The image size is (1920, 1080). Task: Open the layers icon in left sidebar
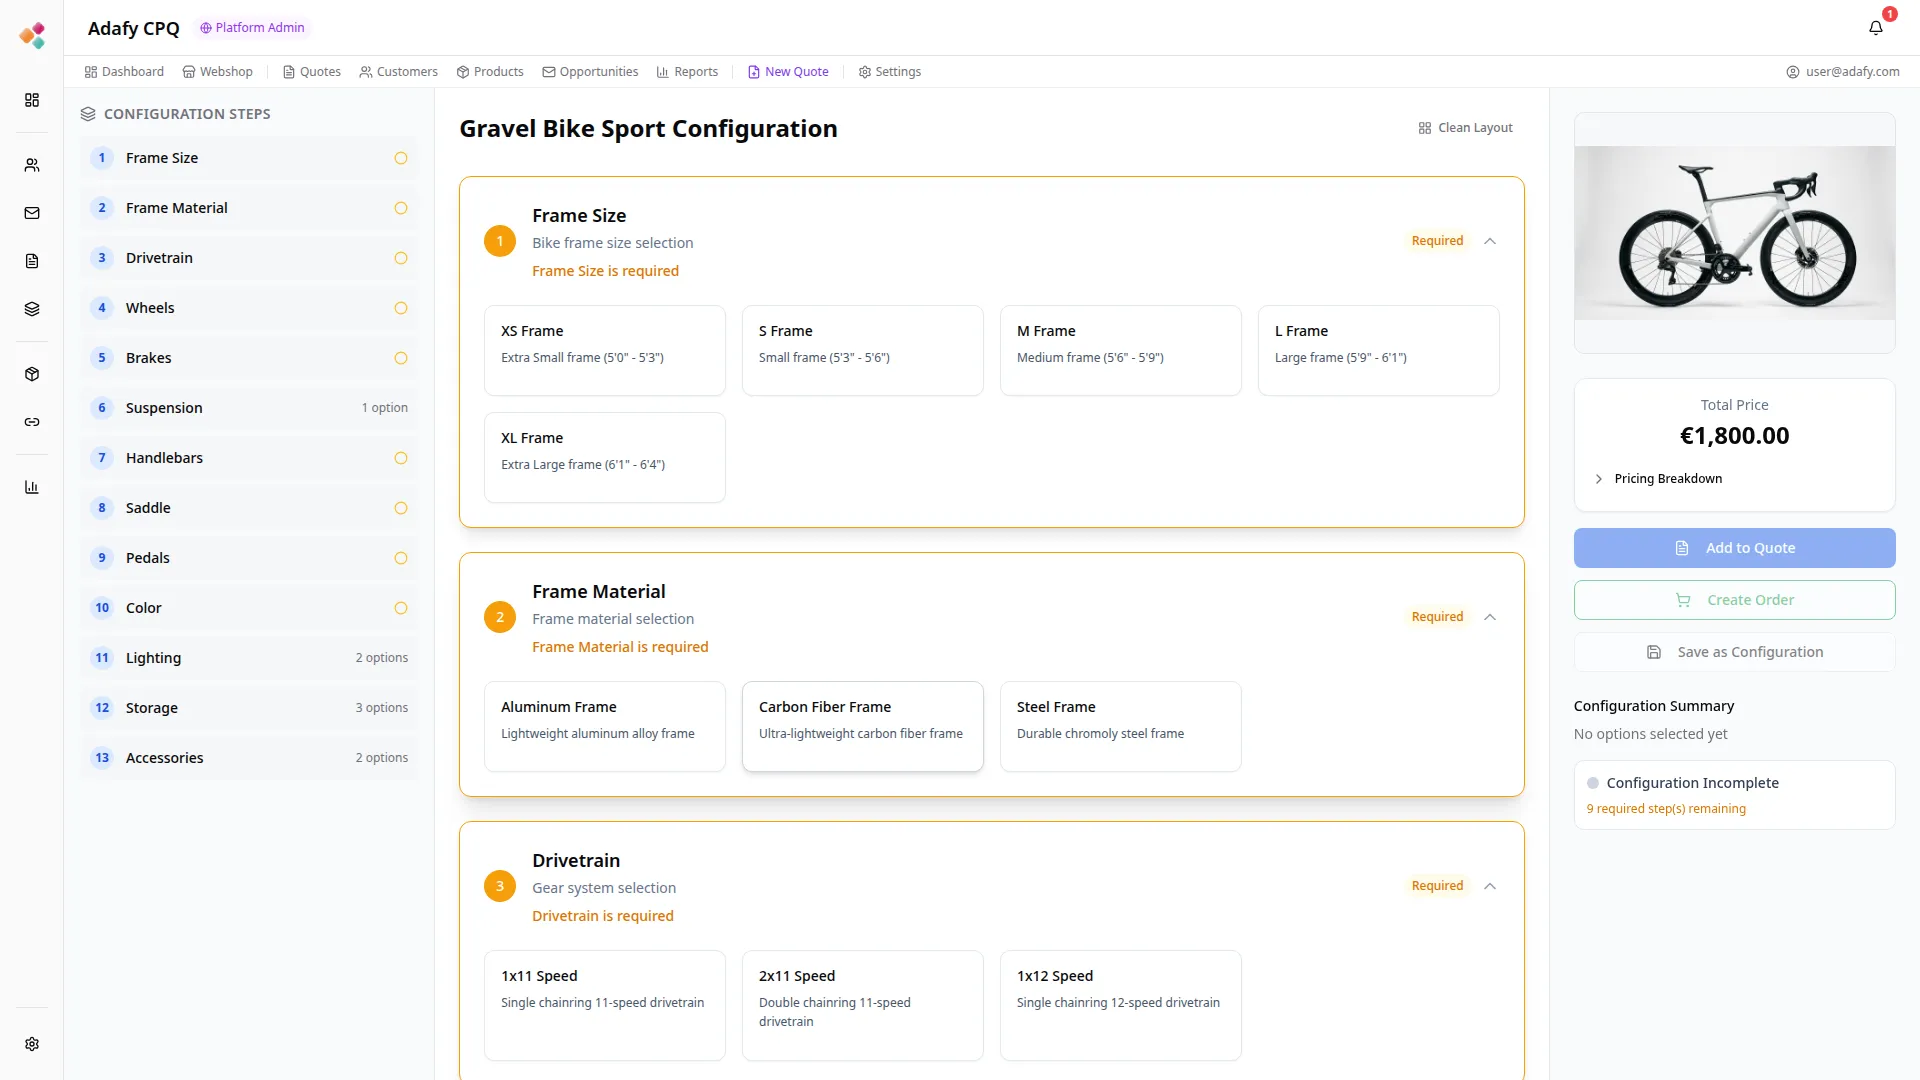[x=32, y=309]
